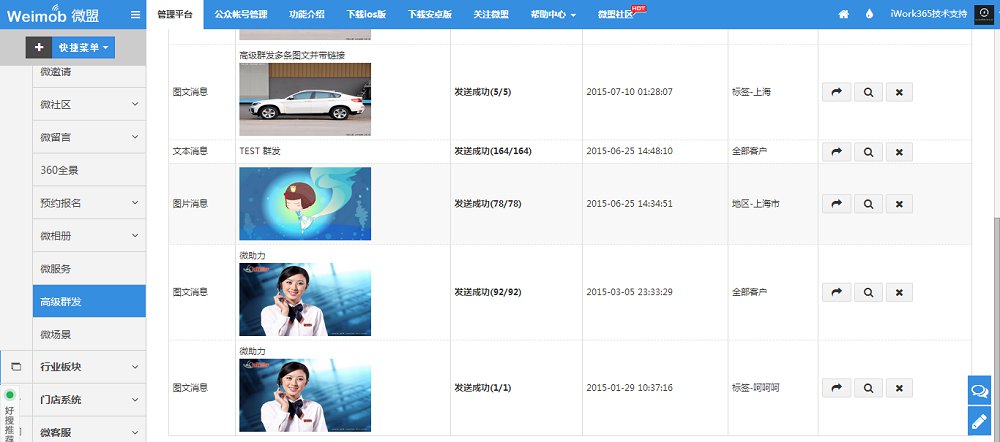Viewport: 1000px width, 442px height.
Task: Delete the 地区-上海市 image message
Action: 899,204
